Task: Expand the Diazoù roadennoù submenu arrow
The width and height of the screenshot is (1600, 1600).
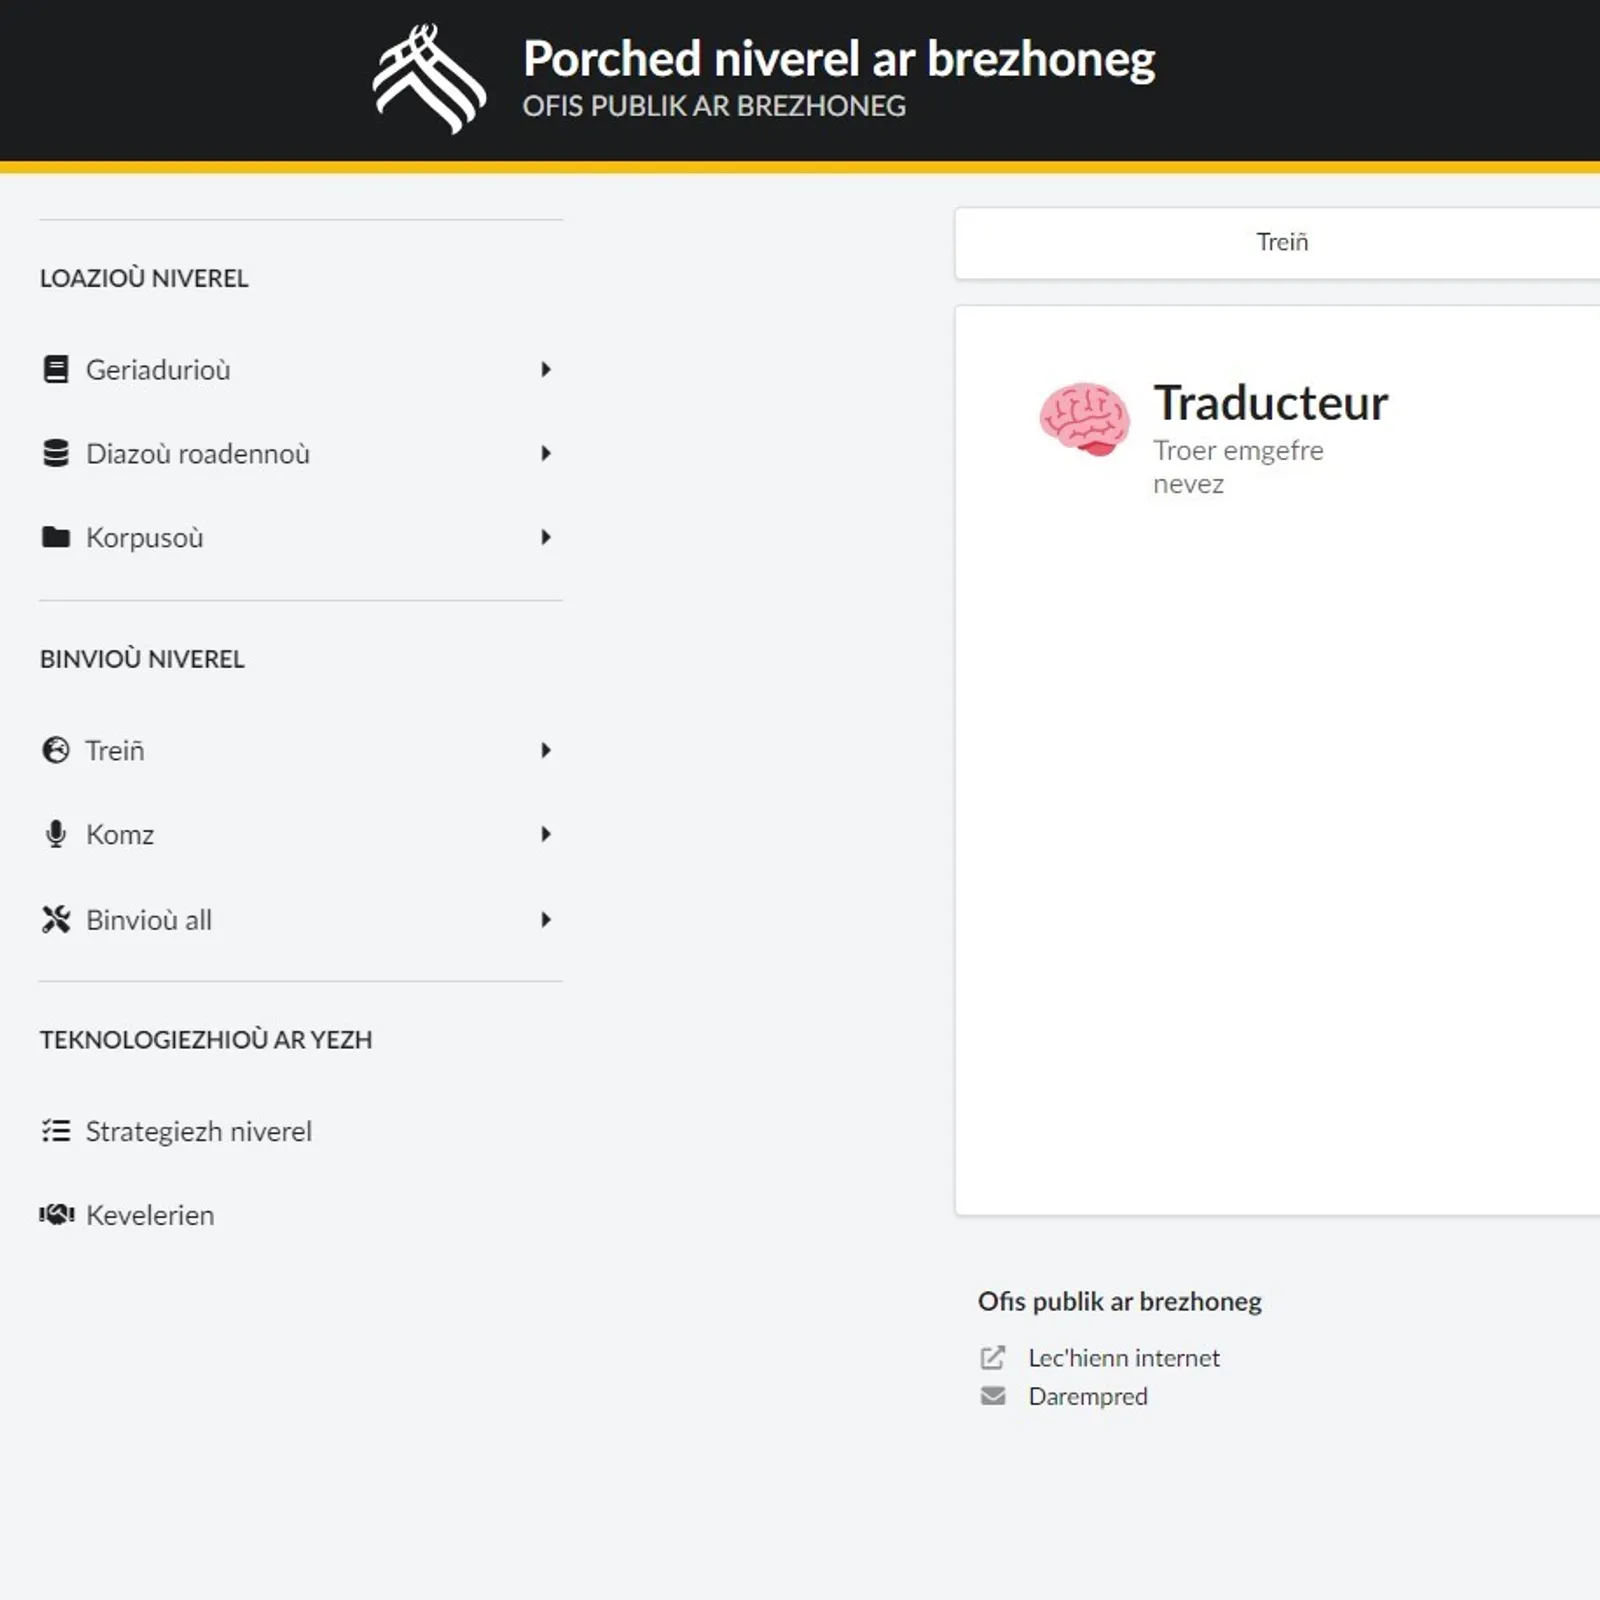Action: 546,454
